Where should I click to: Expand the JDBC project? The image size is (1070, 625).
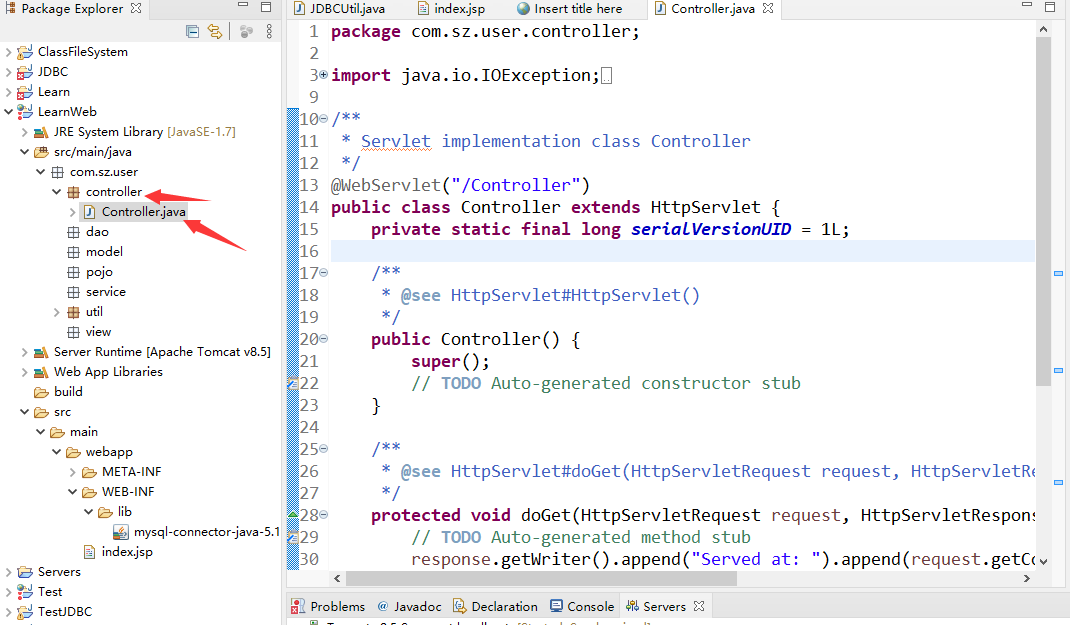[8, 72]
